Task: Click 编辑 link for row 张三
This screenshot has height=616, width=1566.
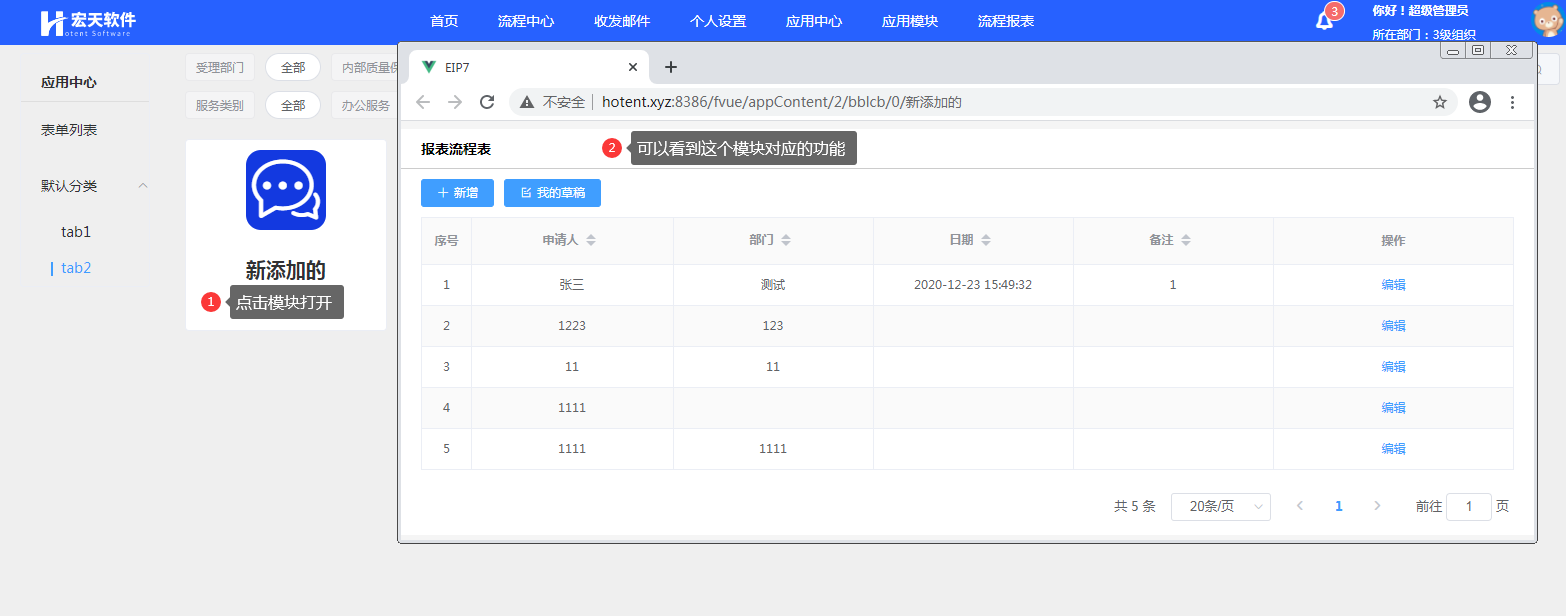Action: pyautogui.click(x=1393, y=285)
